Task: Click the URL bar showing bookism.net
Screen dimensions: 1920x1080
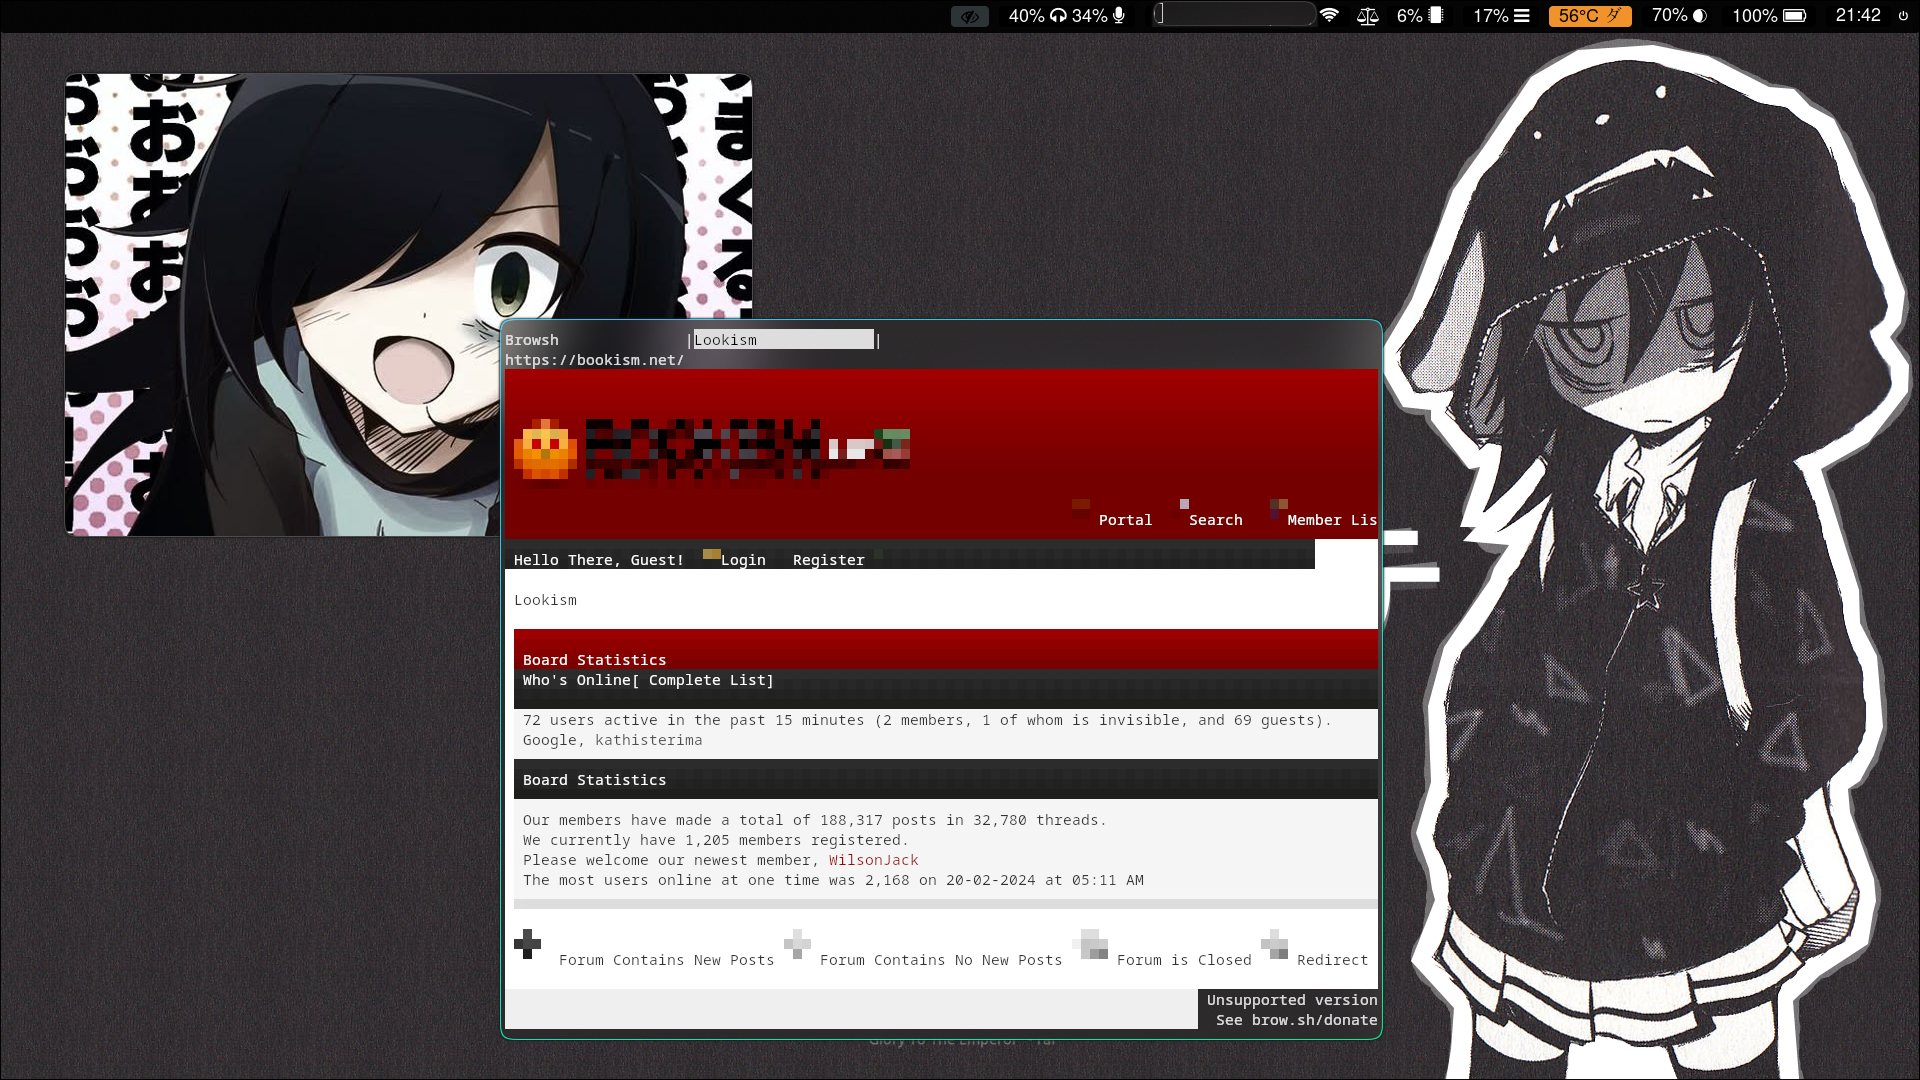Action: [594, 360]
